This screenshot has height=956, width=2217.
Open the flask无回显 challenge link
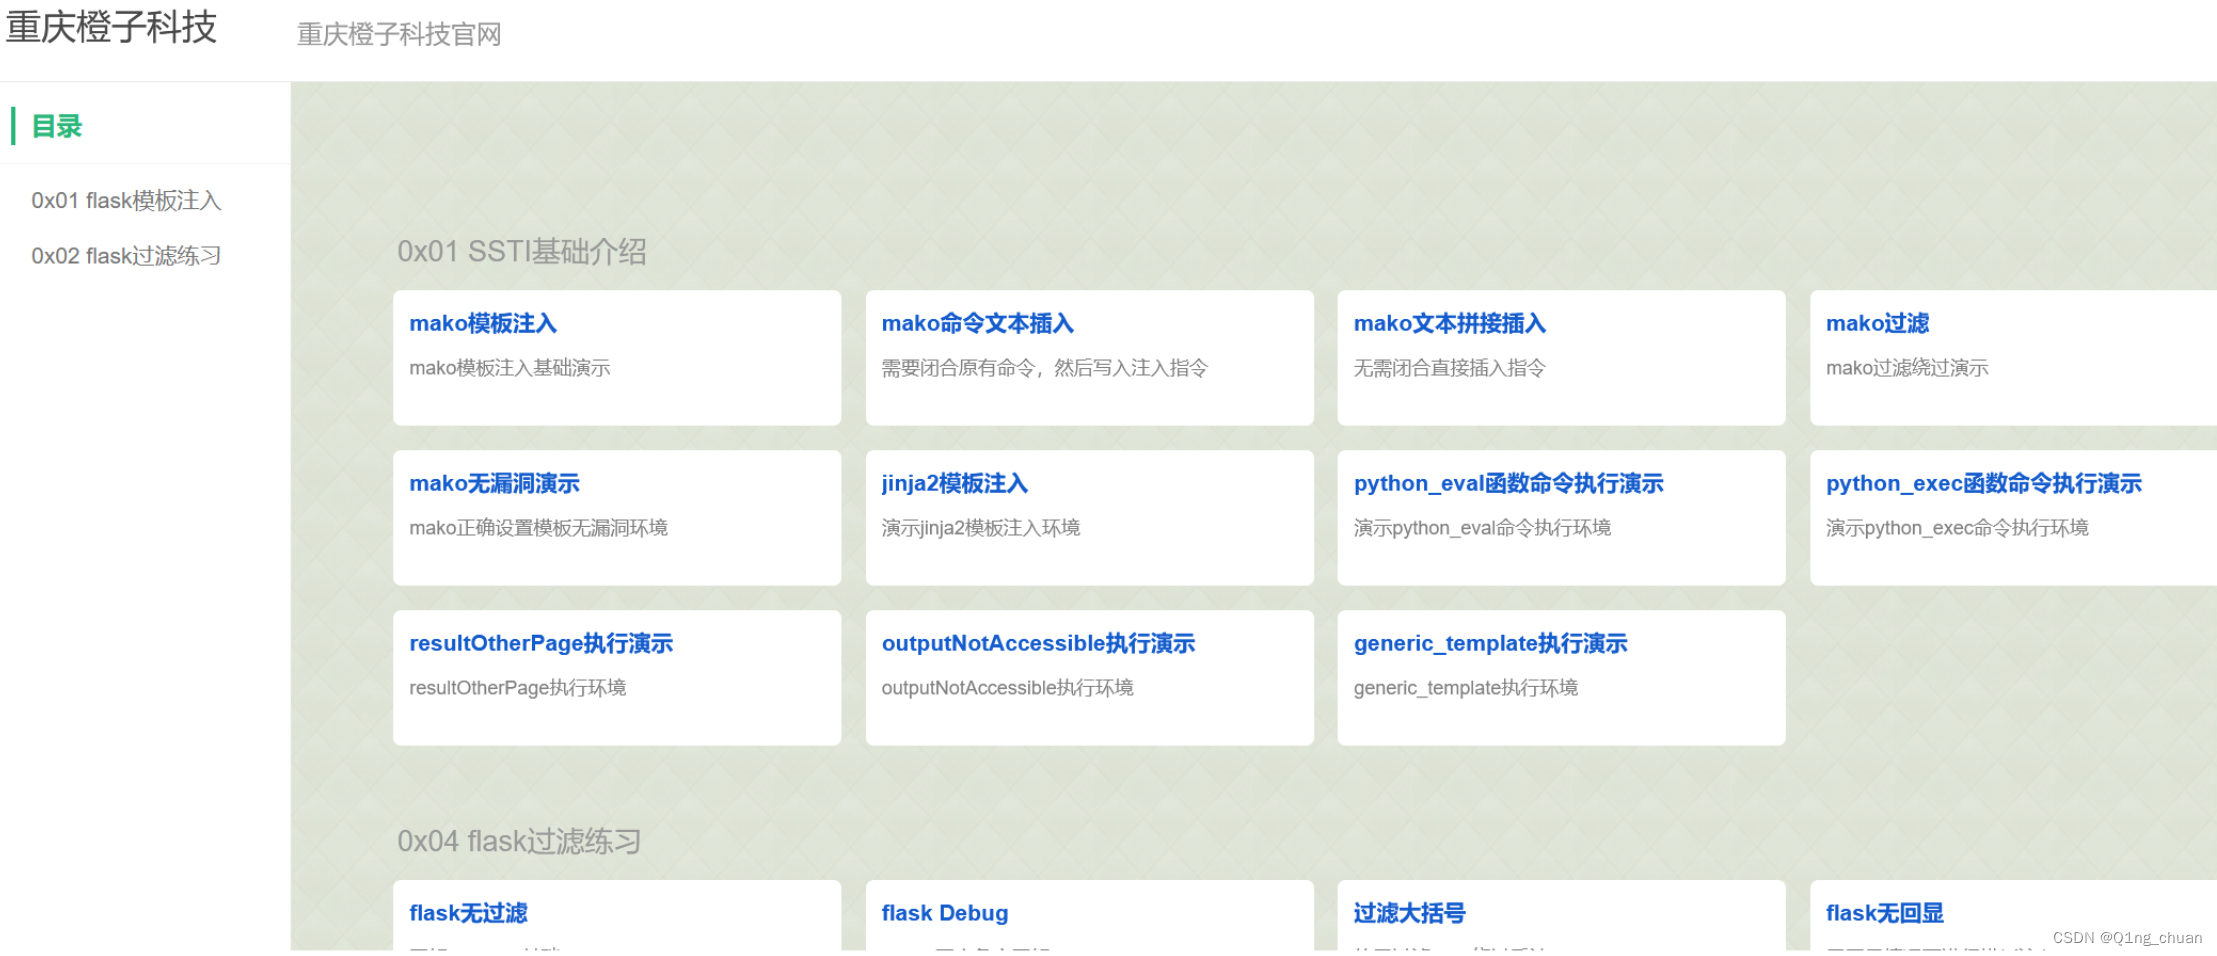click(1883, 912)
